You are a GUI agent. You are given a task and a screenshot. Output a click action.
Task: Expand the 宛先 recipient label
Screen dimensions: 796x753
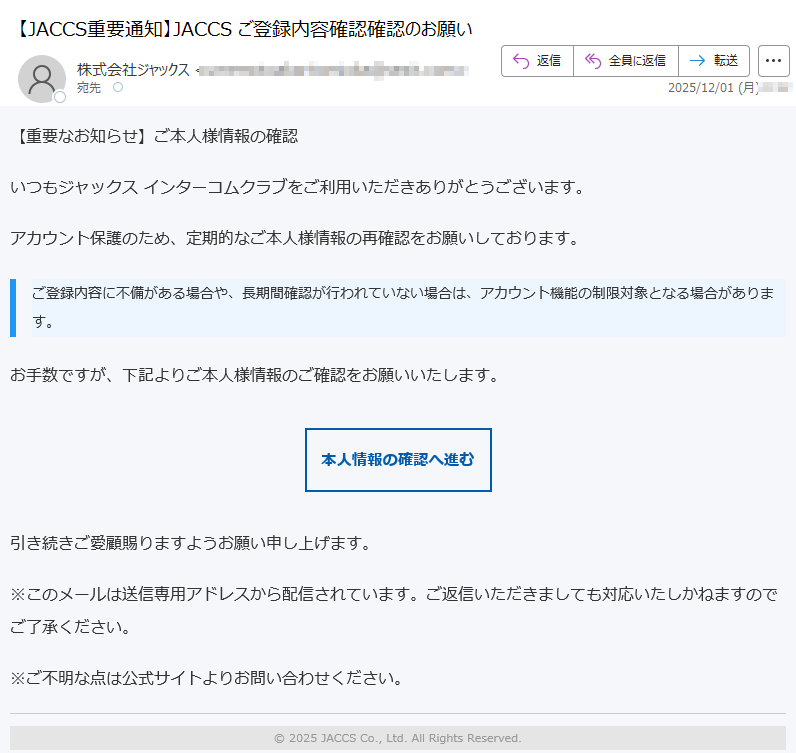(x=89, y=88)
